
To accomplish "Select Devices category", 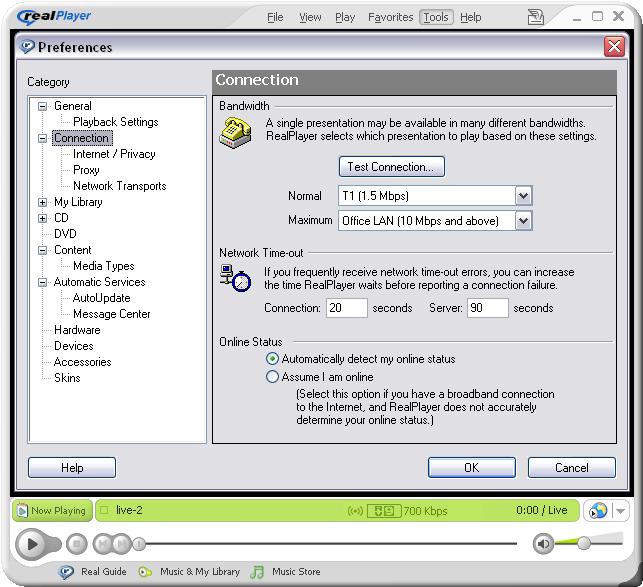I will 74,346.
